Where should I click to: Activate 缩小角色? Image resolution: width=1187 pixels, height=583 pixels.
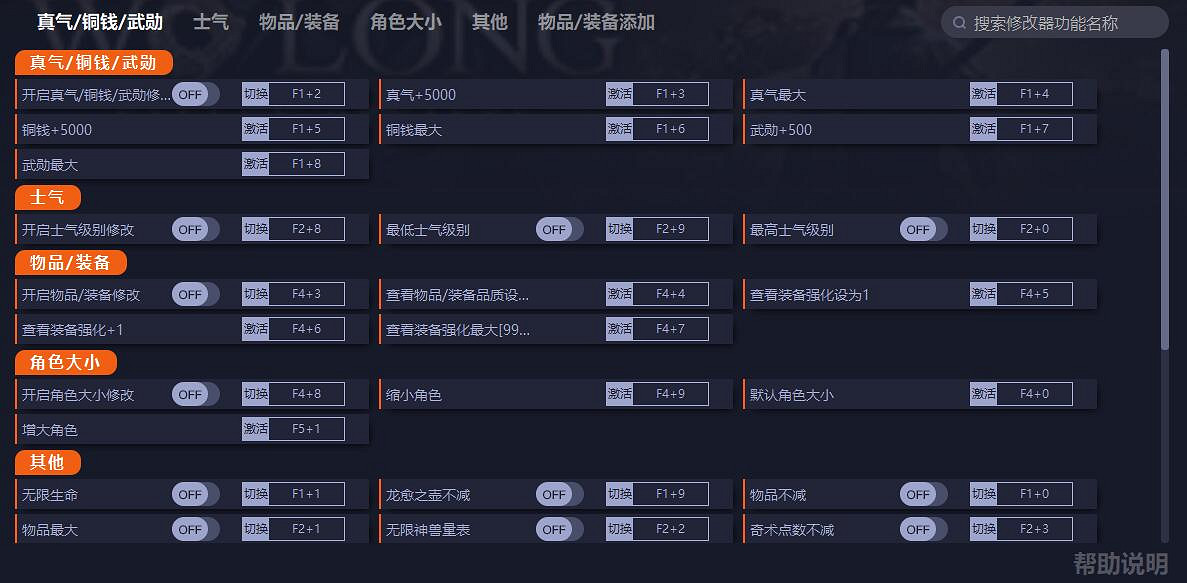coord(619,393)
